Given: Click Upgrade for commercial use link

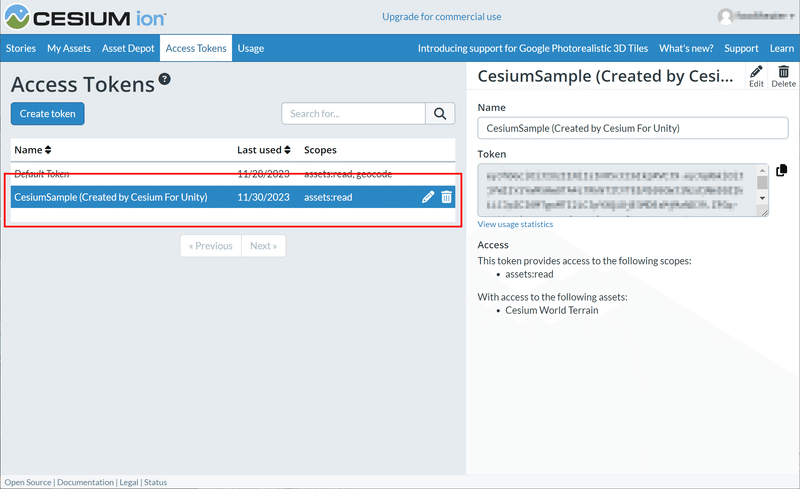Looking at the screenshot, I should point(442,17).
